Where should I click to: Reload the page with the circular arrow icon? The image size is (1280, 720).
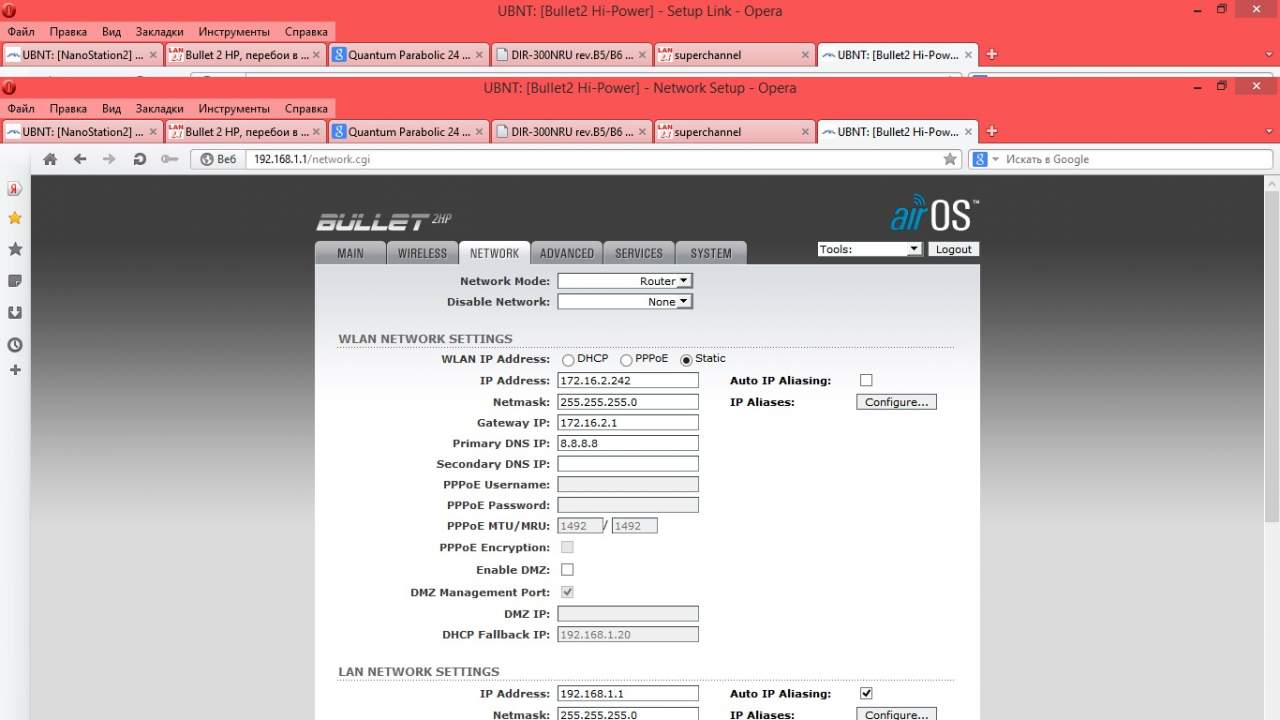(x=140, y=159)
